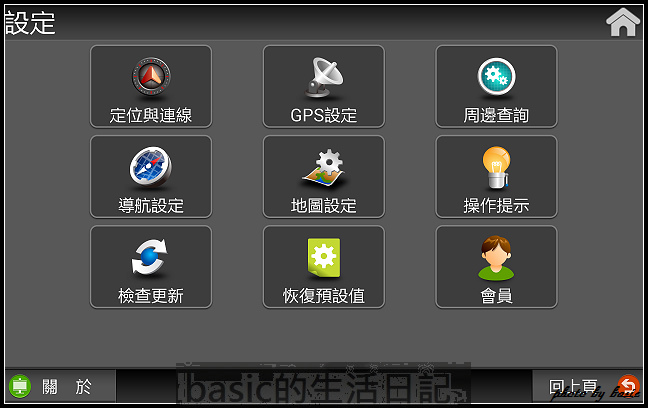The image size is (648, 408).
Task: Open 周邊查詢 teal gears icon
Action: click(x=496, y=77)
